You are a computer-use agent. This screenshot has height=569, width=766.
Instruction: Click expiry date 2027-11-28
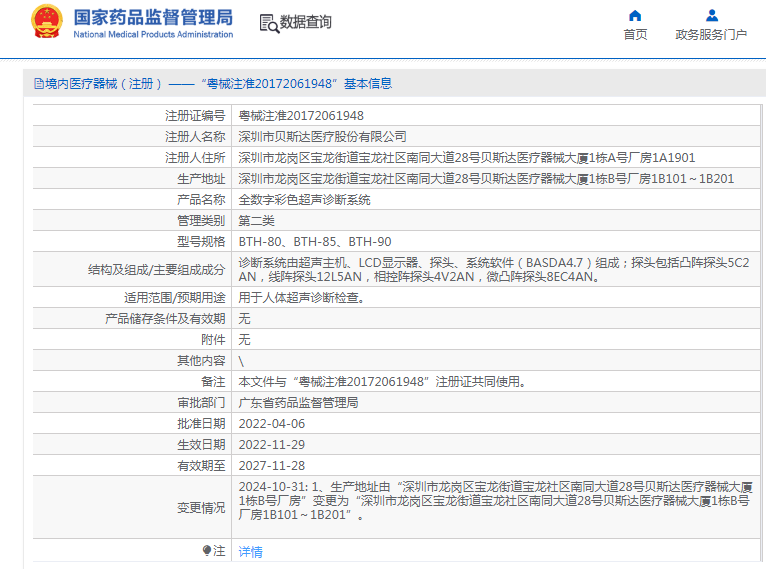pos(272,465)
